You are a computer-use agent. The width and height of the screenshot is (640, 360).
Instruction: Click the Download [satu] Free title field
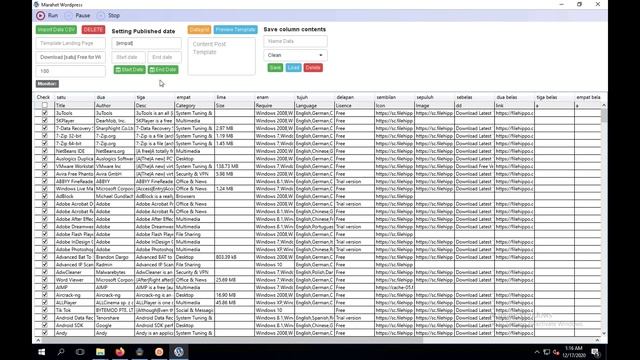point(70,57)
